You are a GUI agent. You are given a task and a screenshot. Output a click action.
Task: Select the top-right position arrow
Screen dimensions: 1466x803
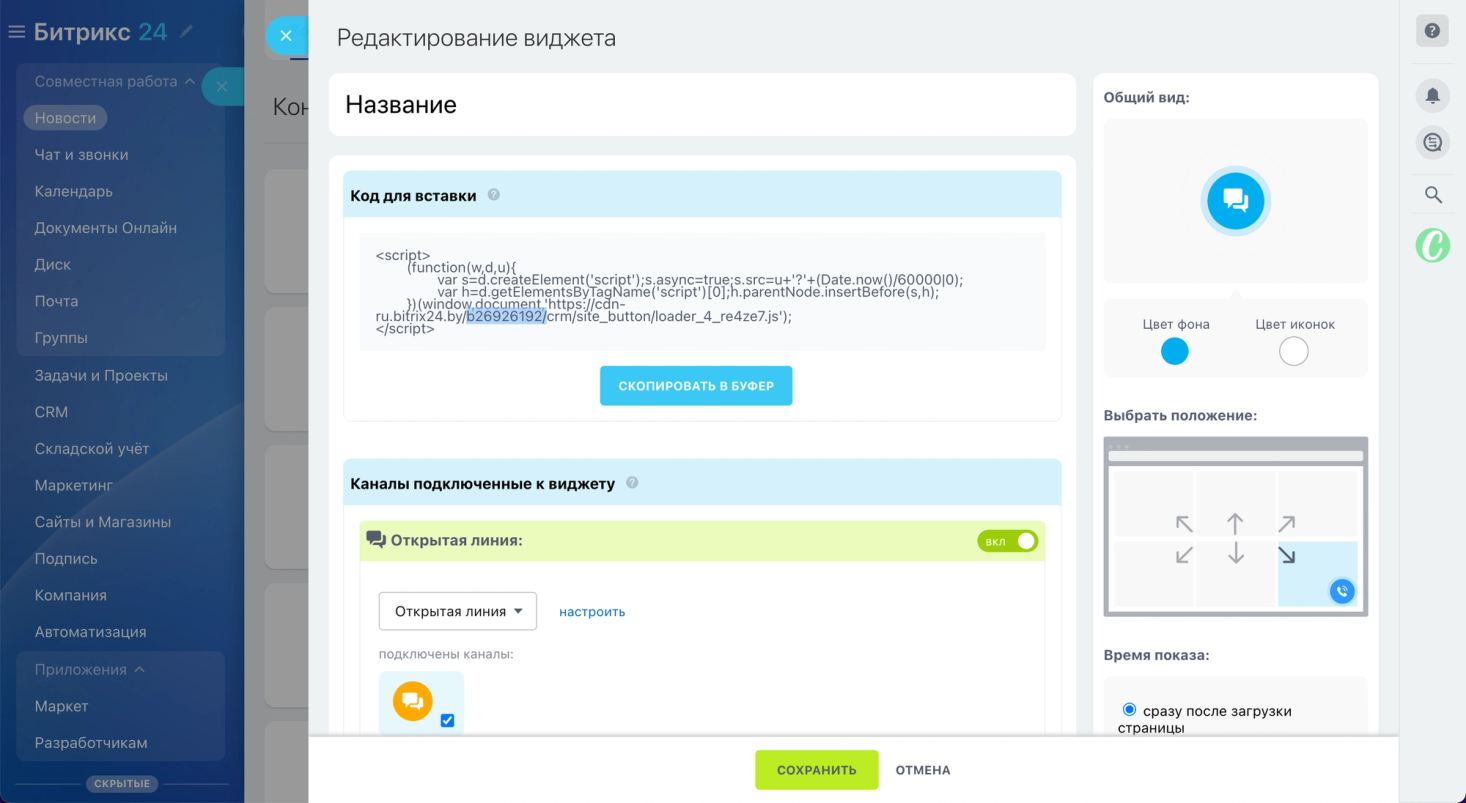point(1286,523)
